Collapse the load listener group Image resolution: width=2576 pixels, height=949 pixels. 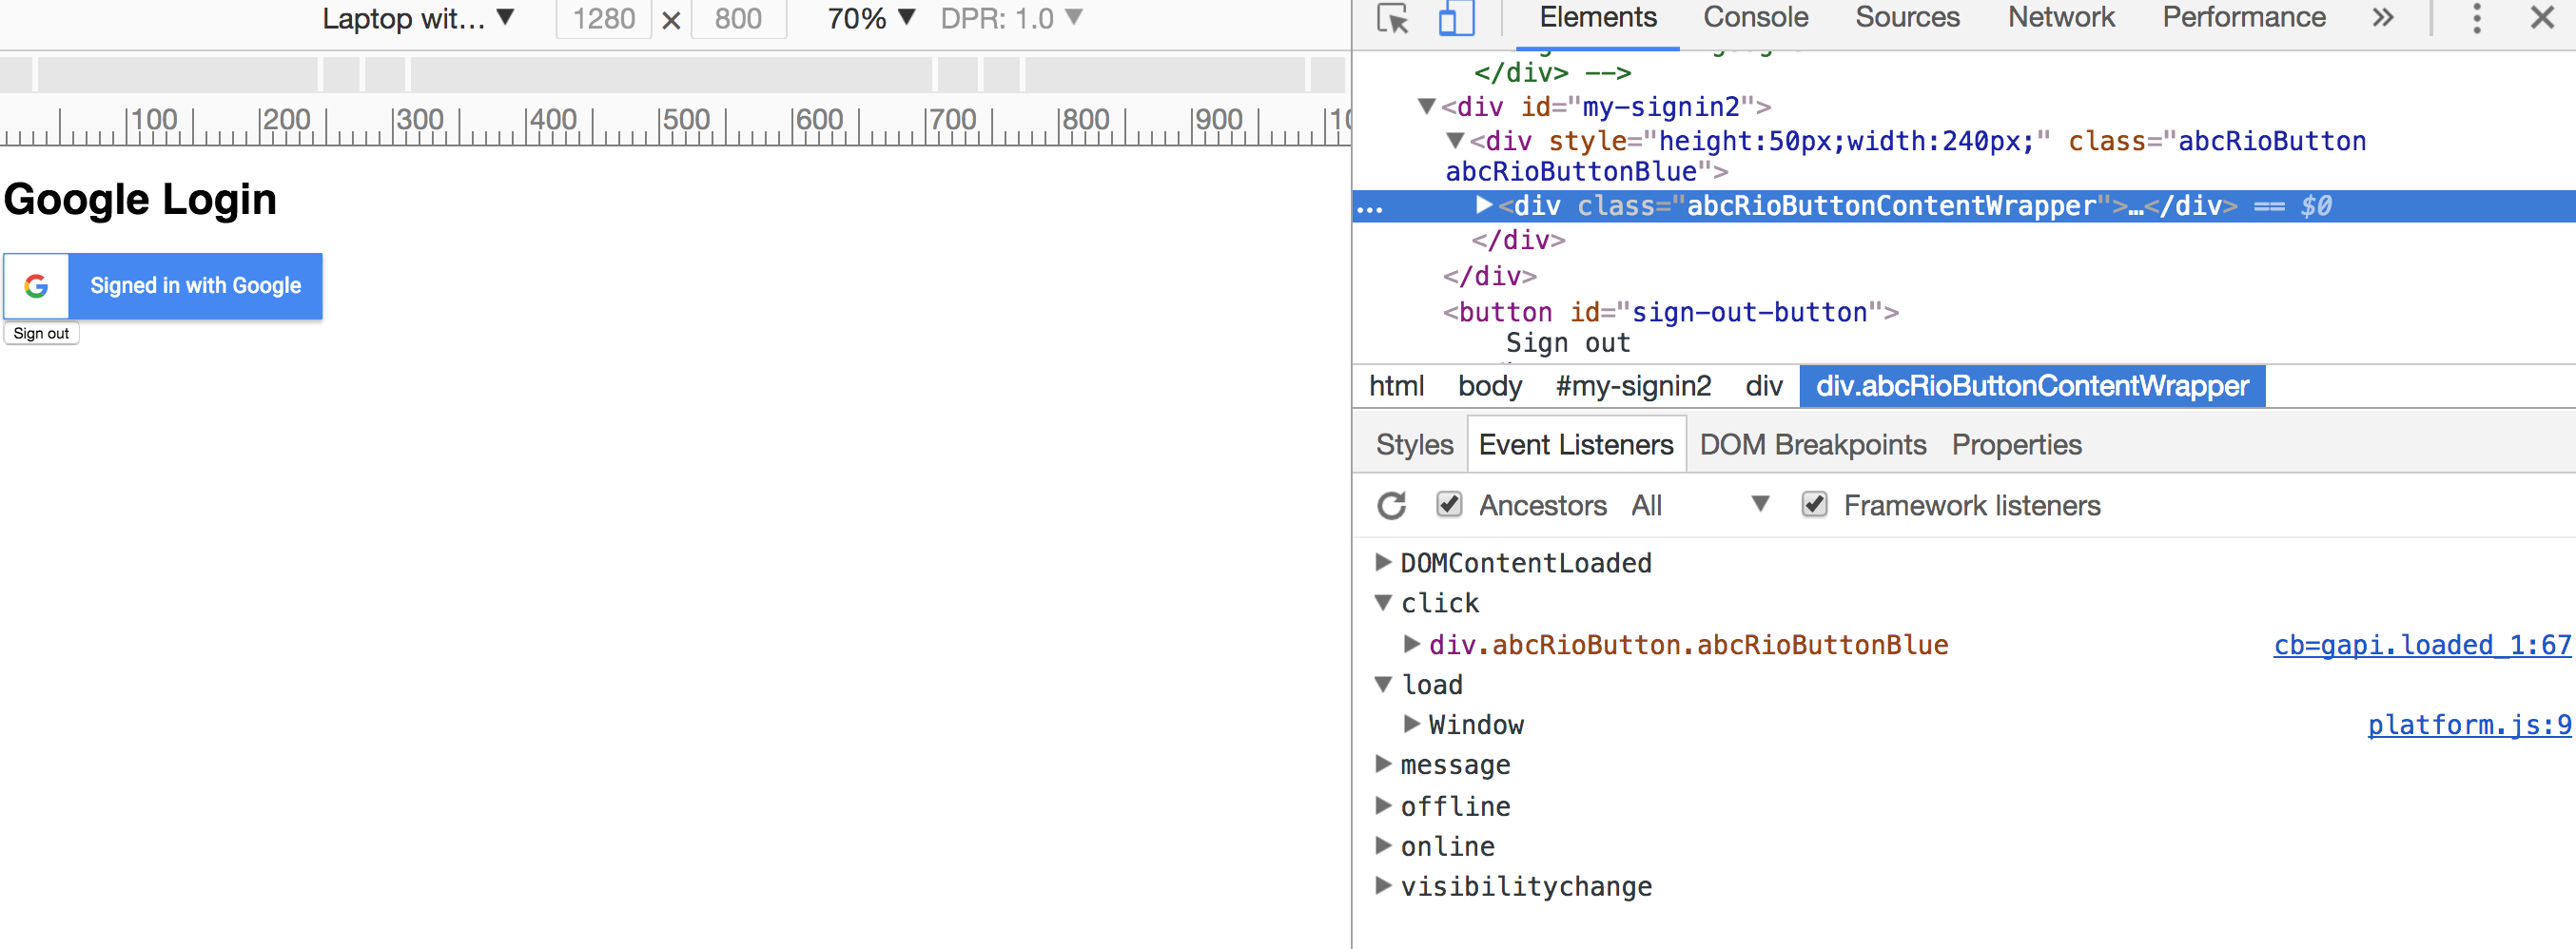pos(1383,684)
